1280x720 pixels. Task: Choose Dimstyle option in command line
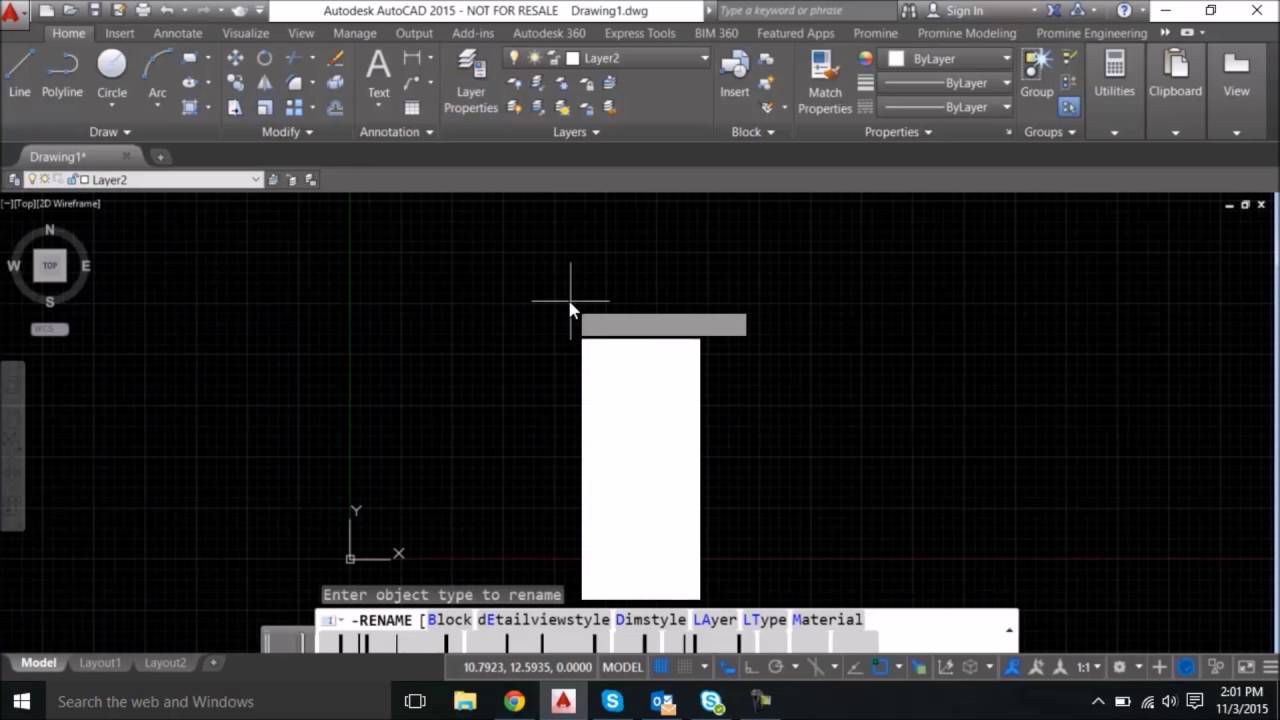pyautogui.click(x=651, y=620)
